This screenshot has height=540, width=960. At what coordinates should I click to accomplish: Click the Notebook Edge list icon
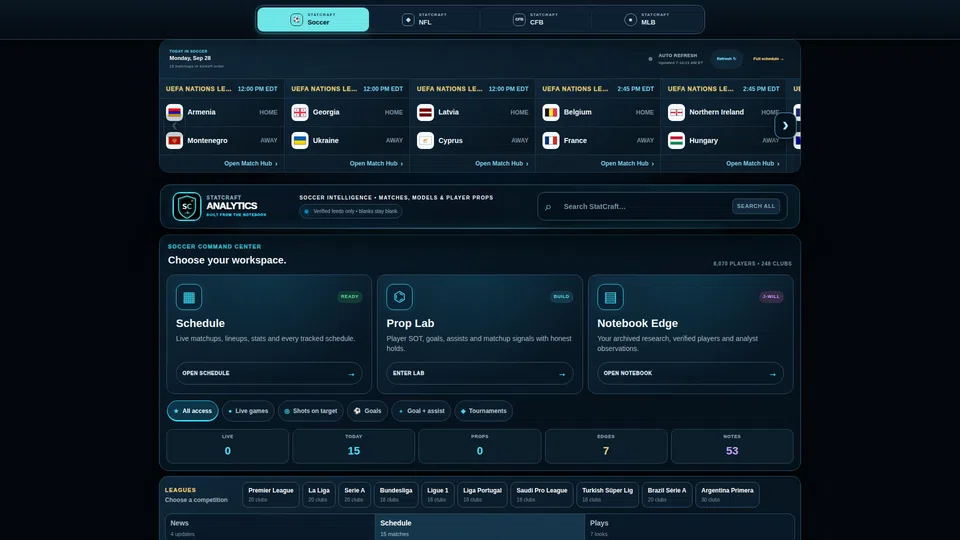click(610, 297)
